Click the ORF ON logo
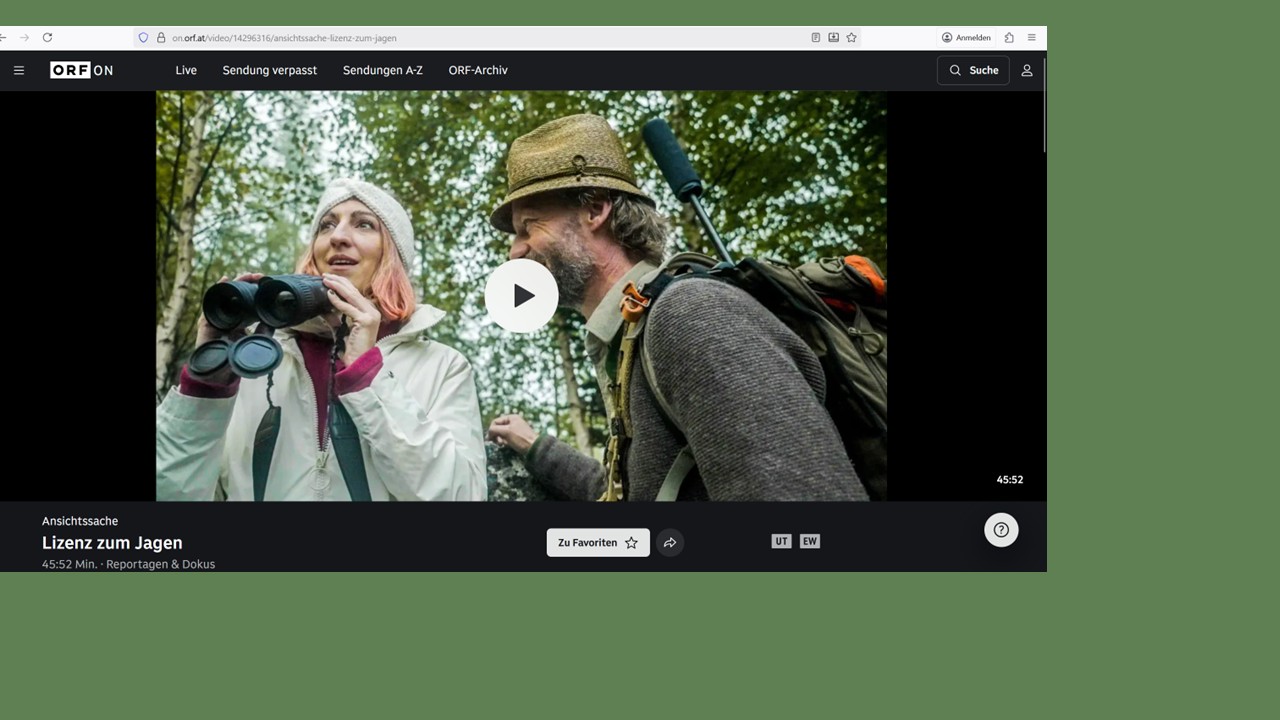 (x=81, y=70)
